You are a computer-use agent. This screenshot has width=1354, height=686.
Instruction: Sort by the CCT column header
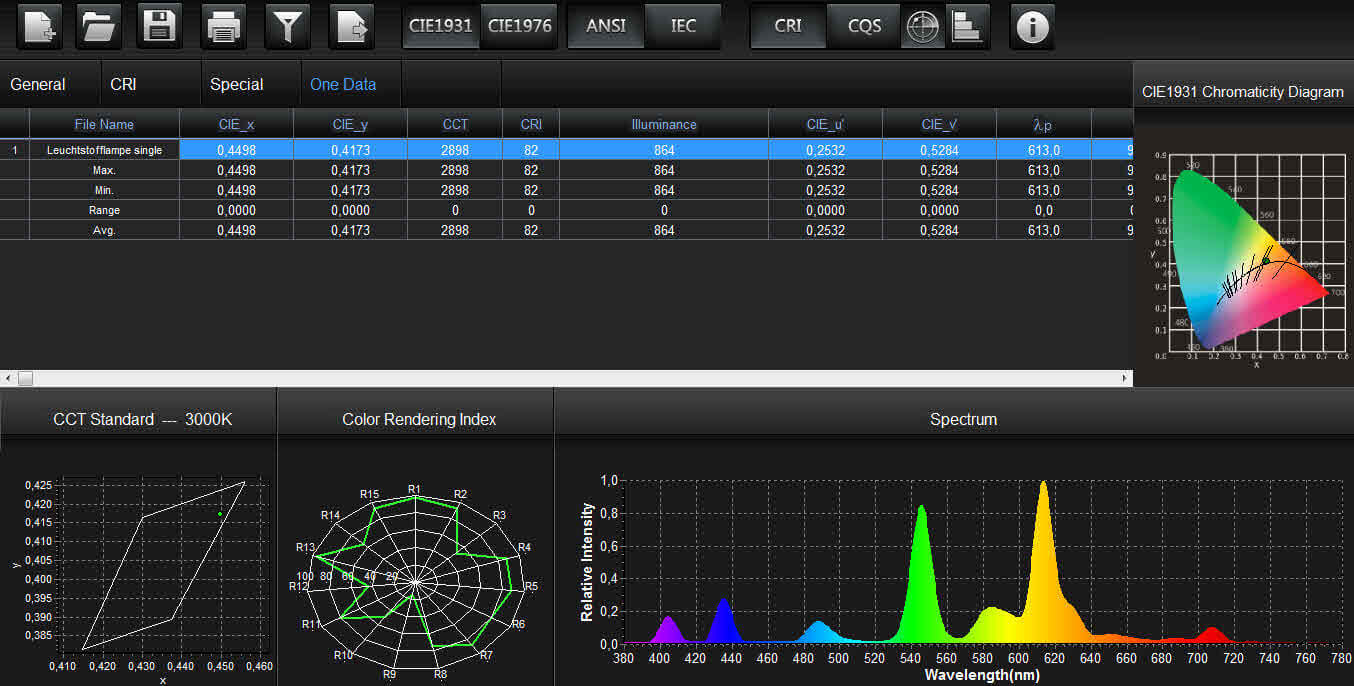tap(455, 125)
